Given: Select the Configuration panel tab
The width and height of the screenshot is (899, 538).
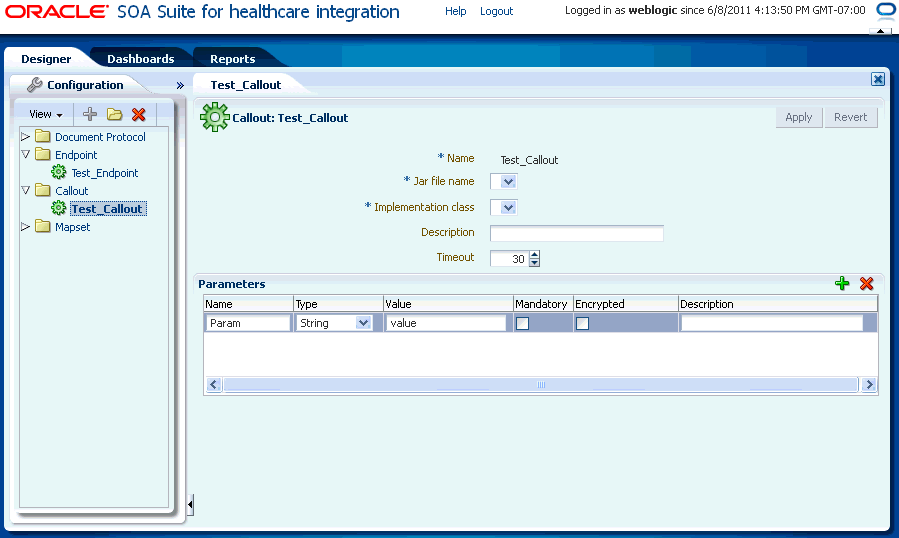Looking at the screenshot, I should pos(85,85).
